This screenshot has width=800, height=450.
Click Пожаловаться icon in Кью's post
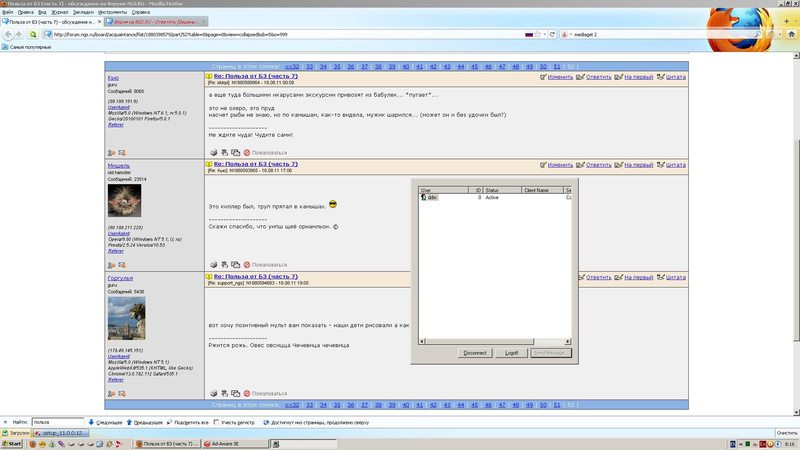pyautogui.click(x=247, y=153)
